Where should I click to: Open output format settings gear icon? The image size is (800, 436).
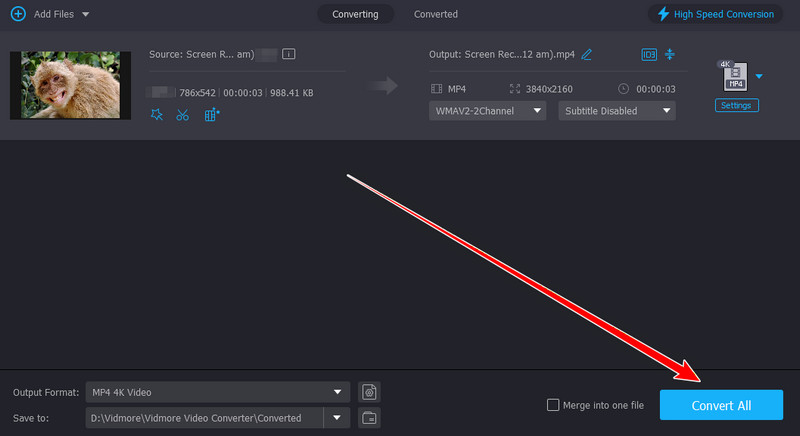tap(369, 391)
